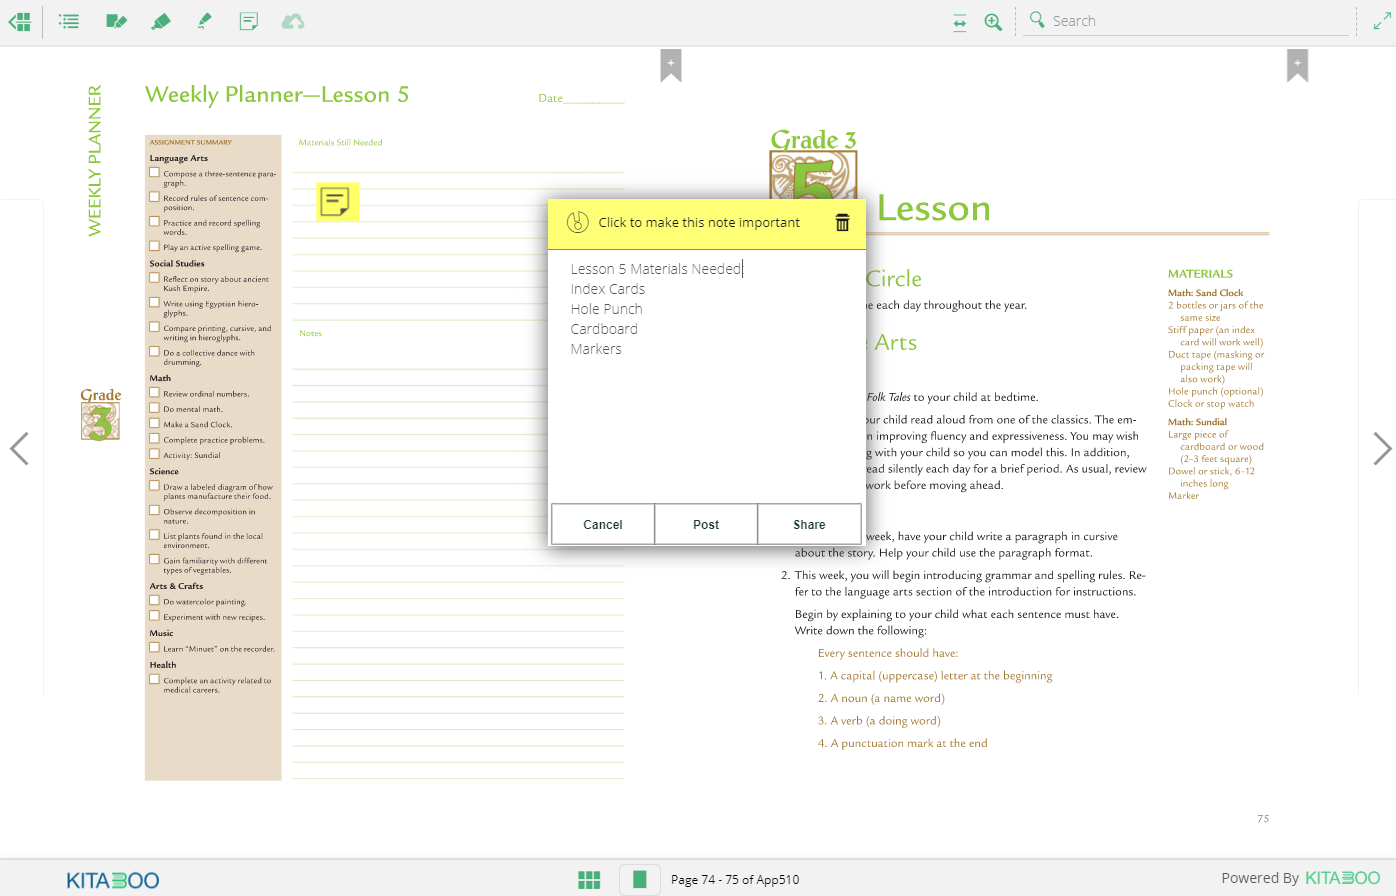Check 'Learn Minuet on the recorder'

click(x=154, y=648)
